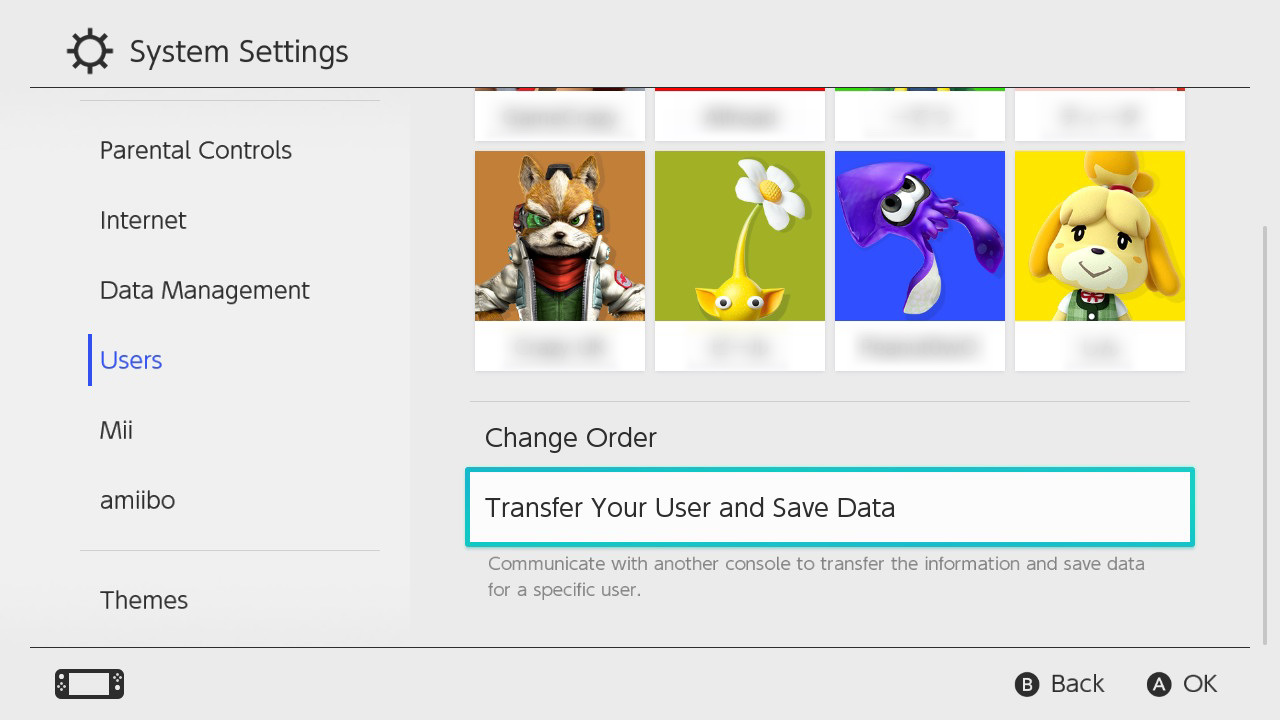Click the Switch console controller icon

click(89, 684)
